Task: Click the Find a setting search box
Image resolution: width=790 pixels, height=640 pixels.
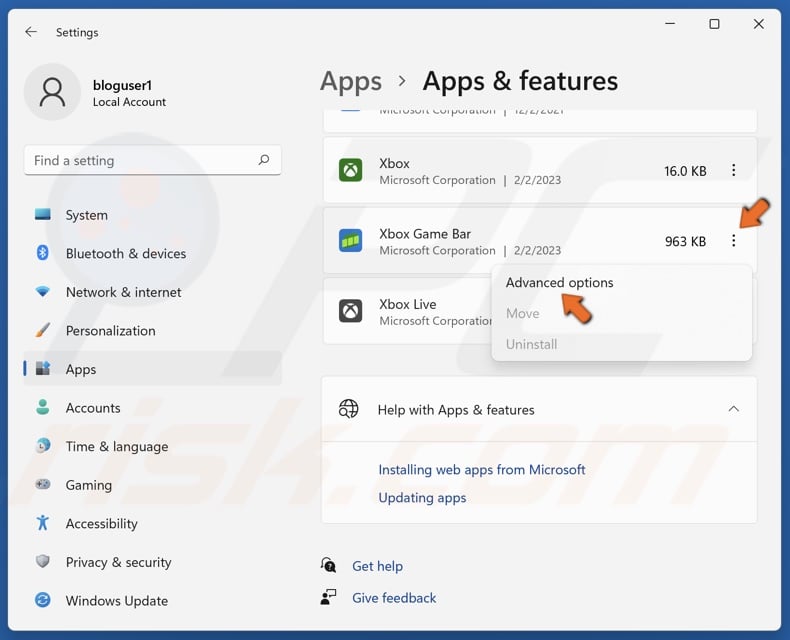Action: [140, 160]
